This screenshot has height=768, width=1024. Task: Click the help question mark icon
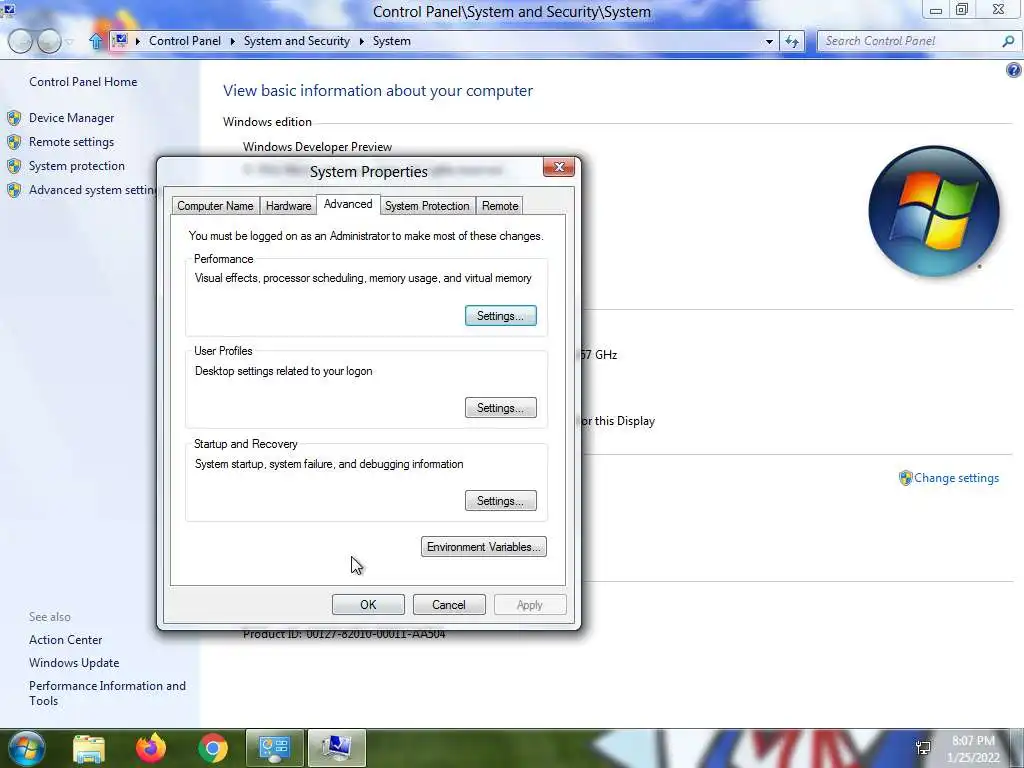(x=1014, y=70)
